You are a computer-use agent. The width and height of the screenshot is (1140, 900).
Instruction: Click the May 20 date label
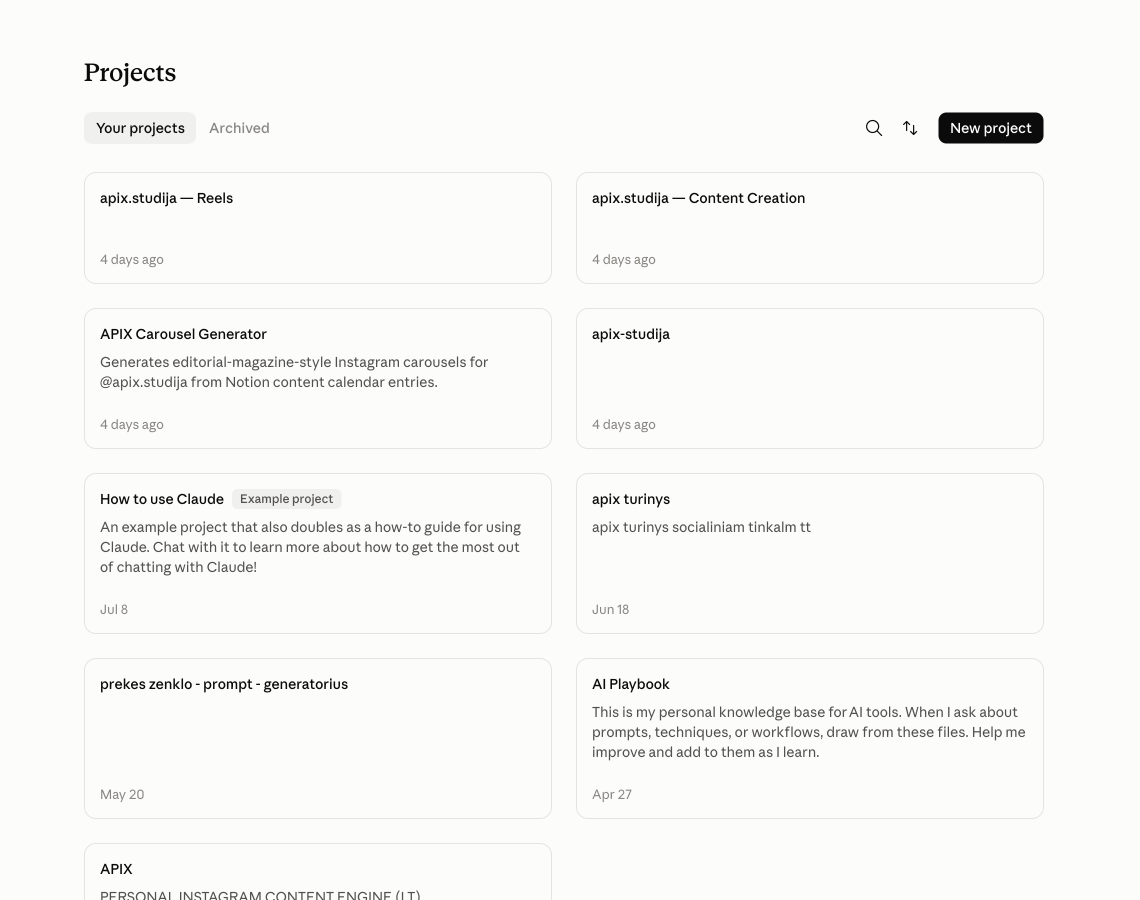[x=122, y=795]
